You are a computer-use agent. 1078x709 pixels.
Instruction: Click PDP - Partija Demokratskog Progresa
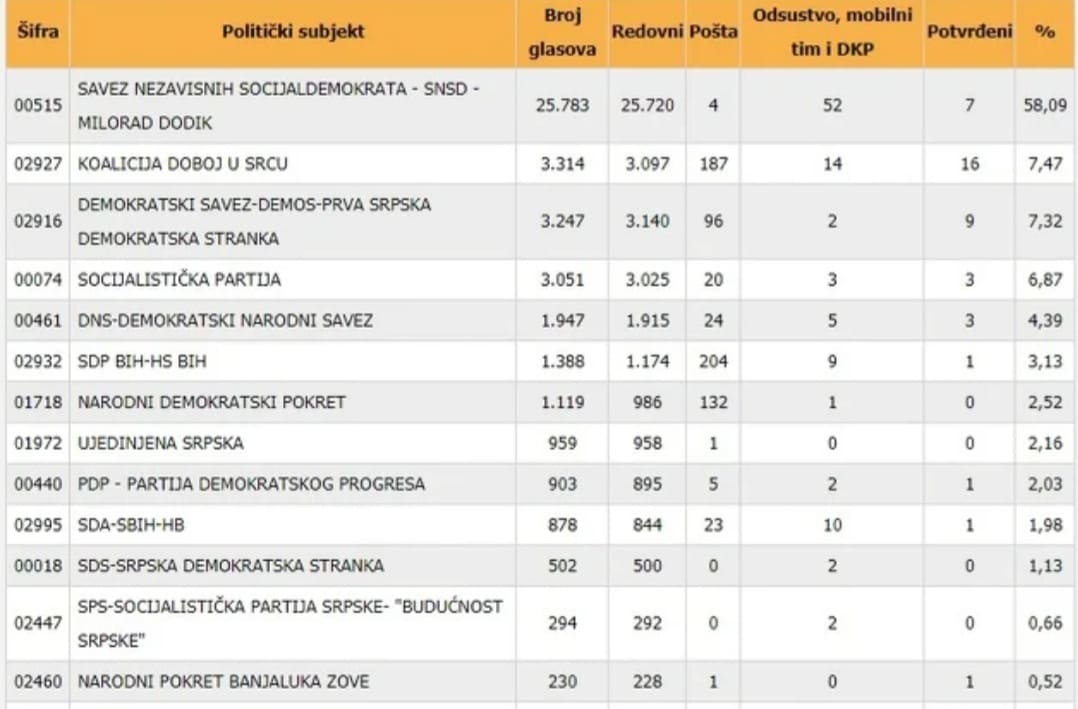(251, 484)
